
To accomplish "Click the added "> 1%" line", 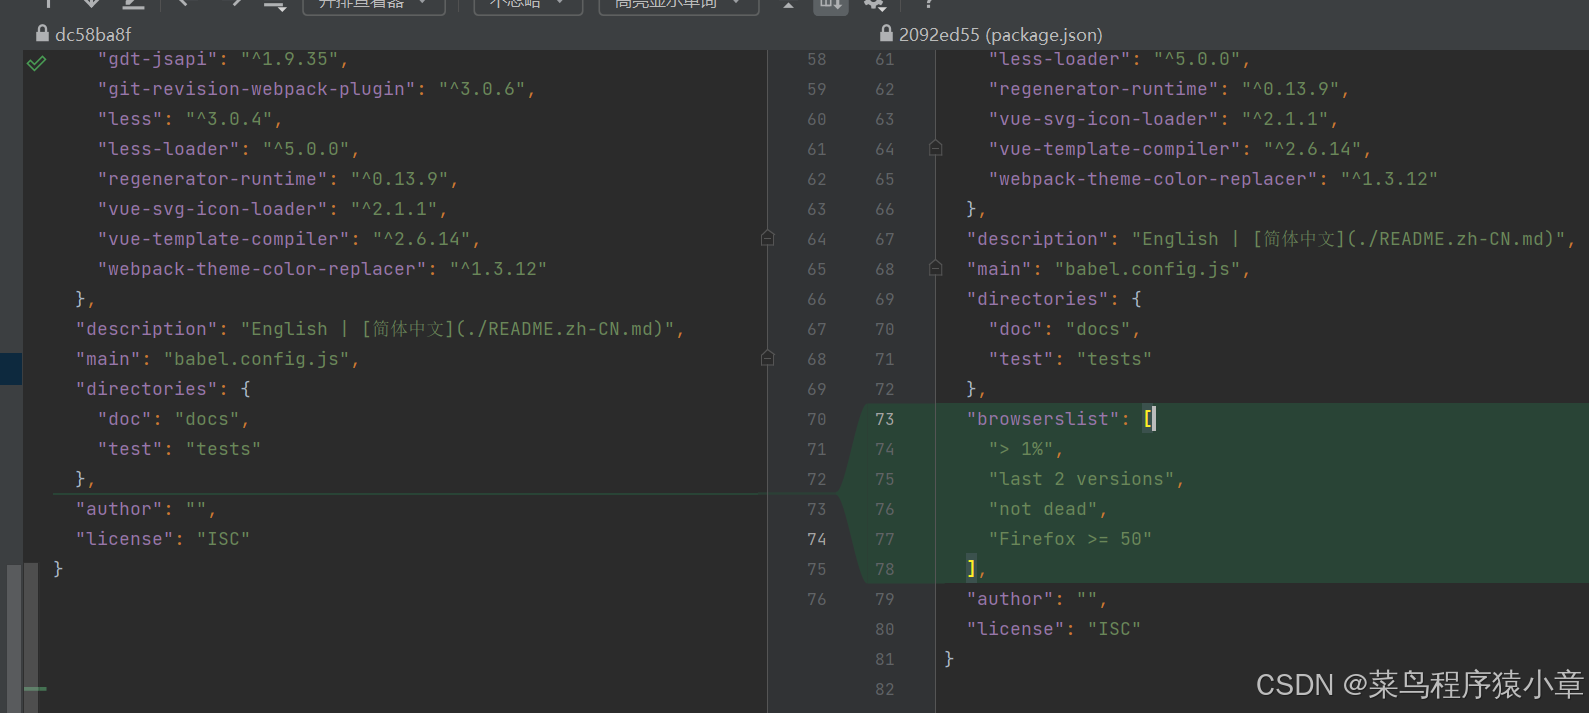I will (x=1026, y=449).
